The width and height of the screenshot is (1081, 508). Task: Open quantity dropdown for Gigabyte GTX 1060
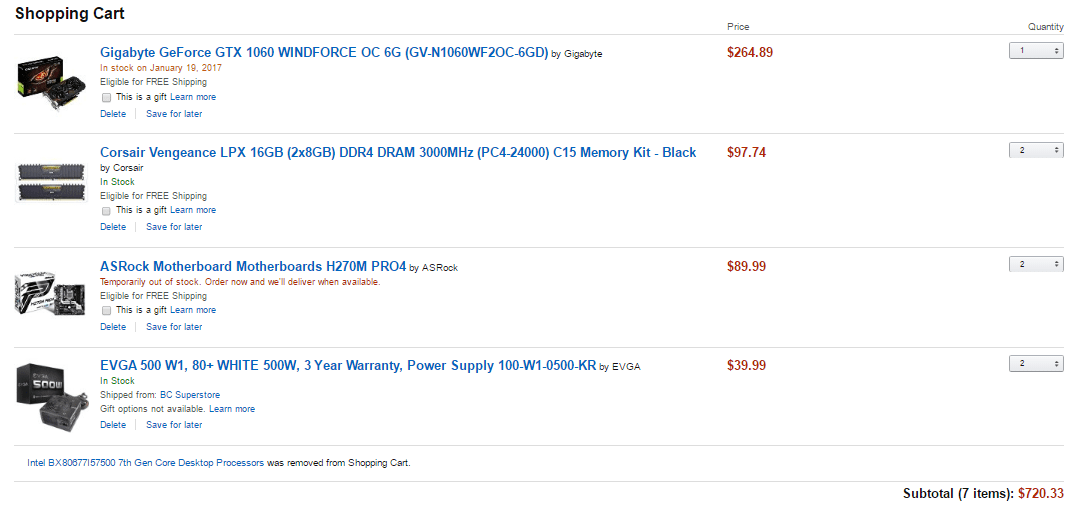click(1036, 51)
